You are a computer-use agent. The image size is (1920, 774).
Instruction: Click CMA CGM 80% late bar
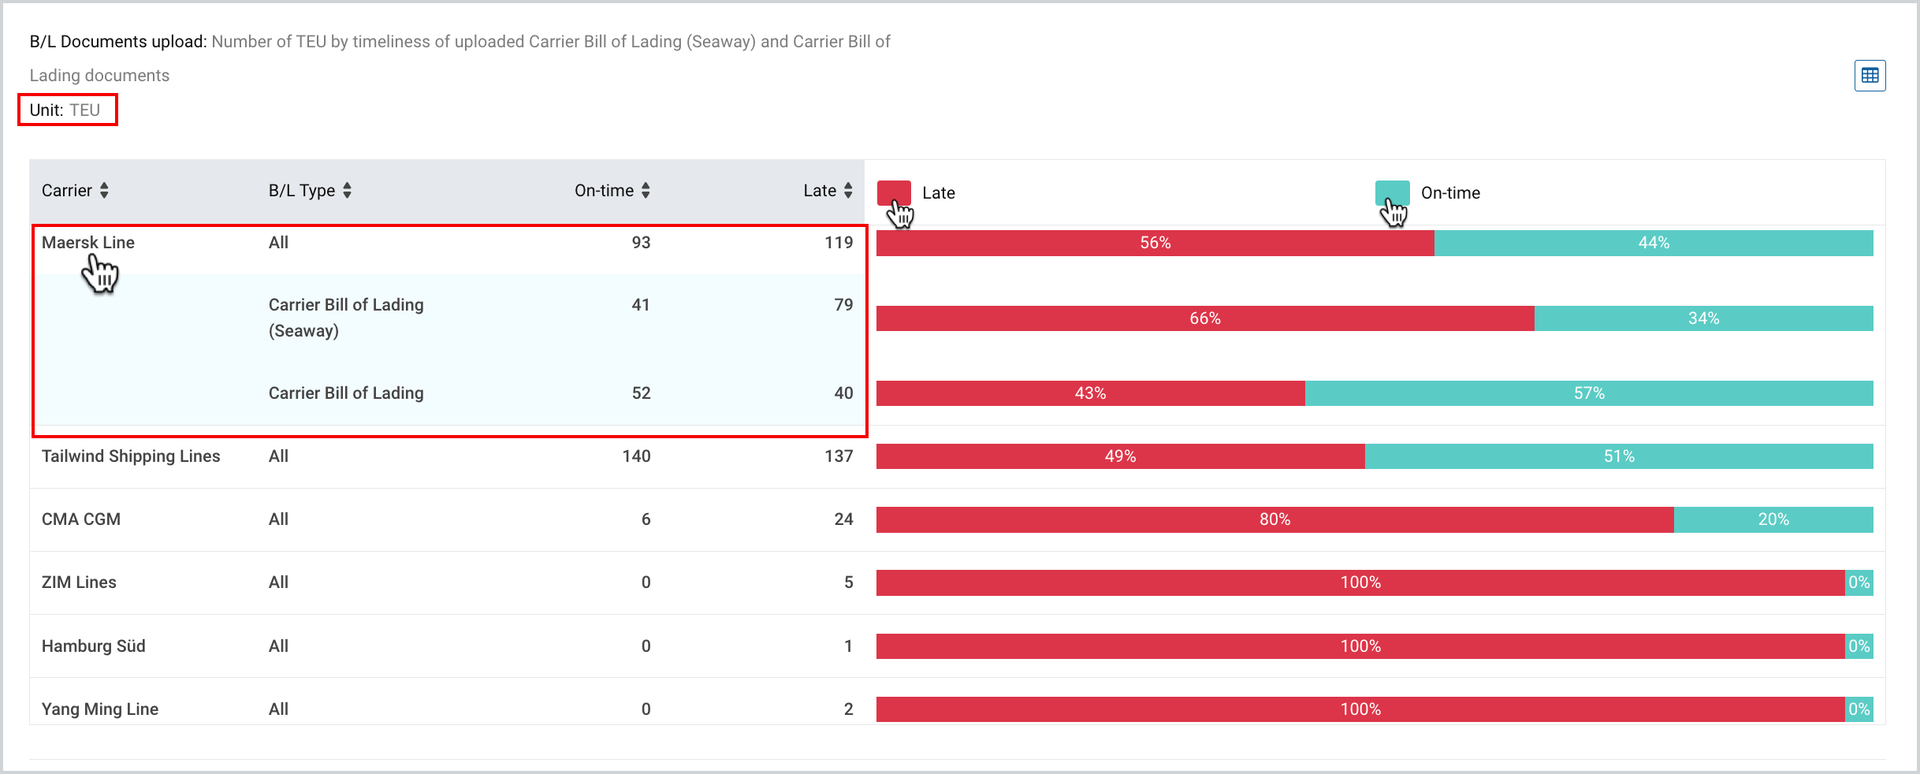(x=1275, y=519)
